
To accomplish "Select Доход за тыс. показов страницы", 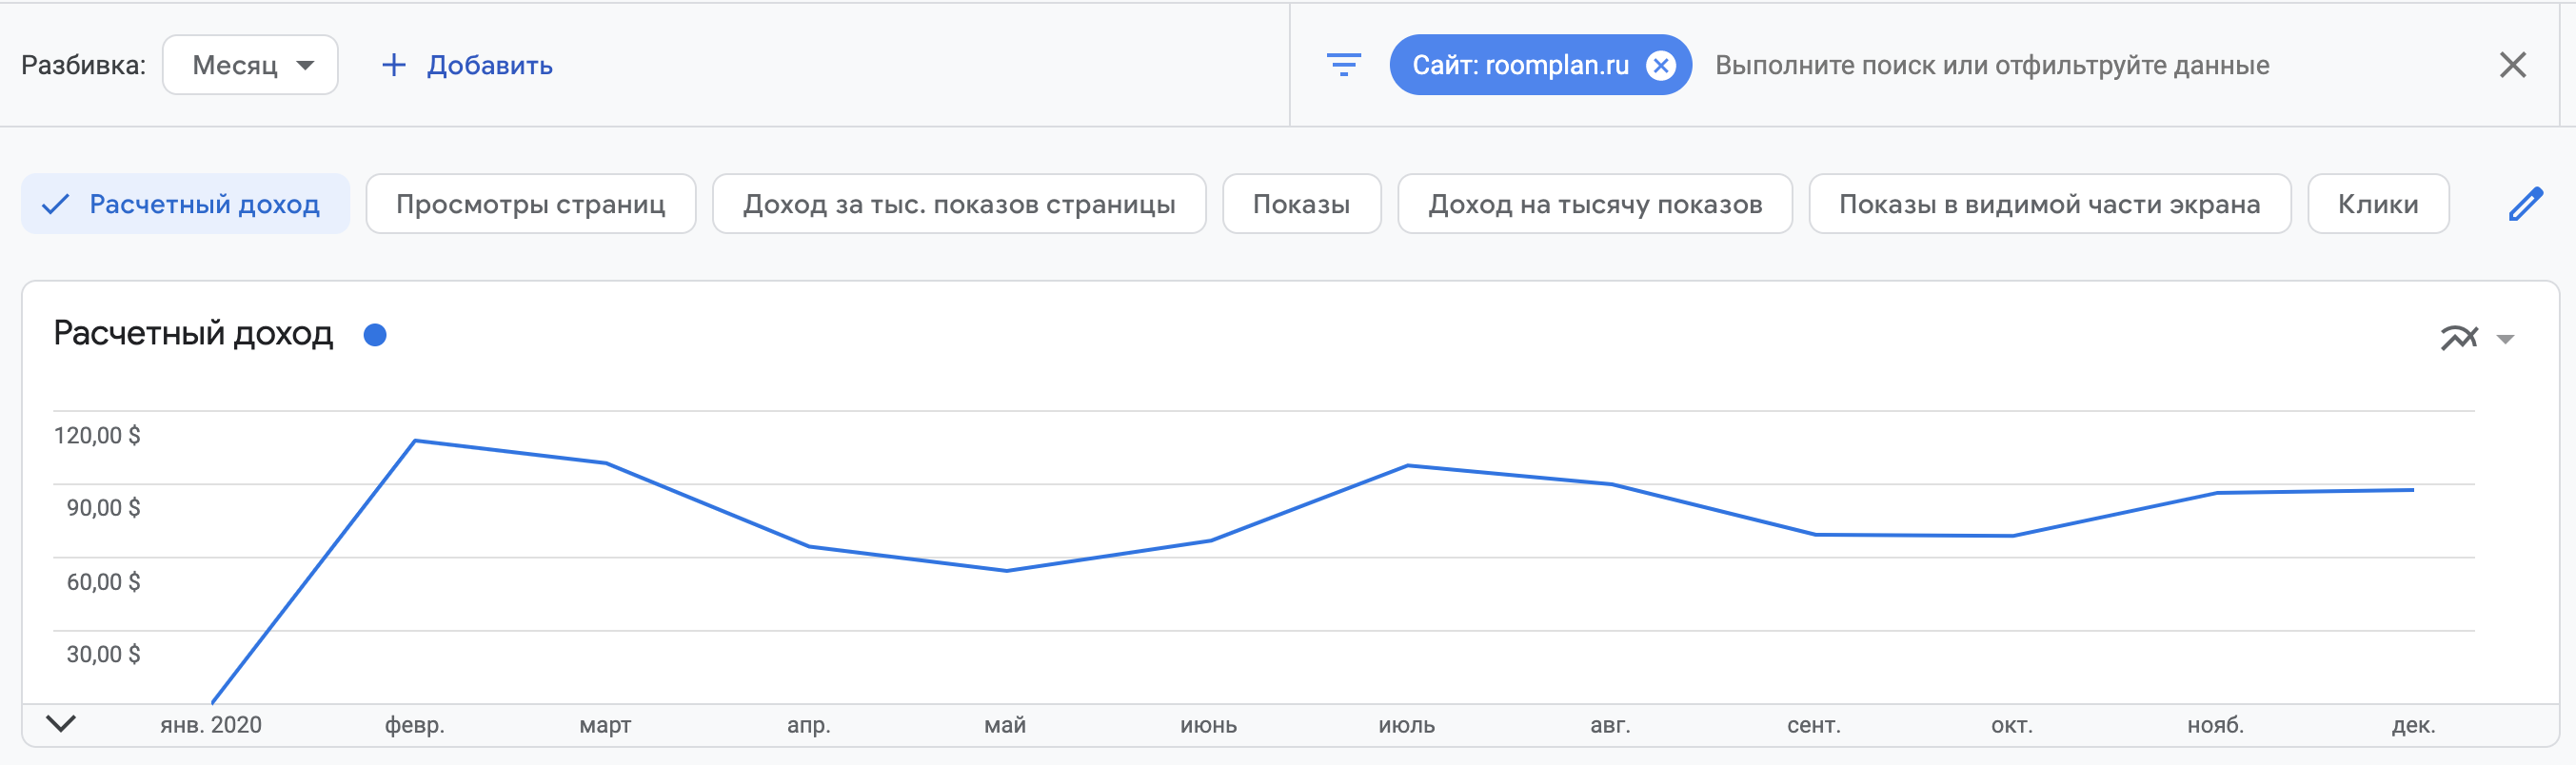I will 958,204.
